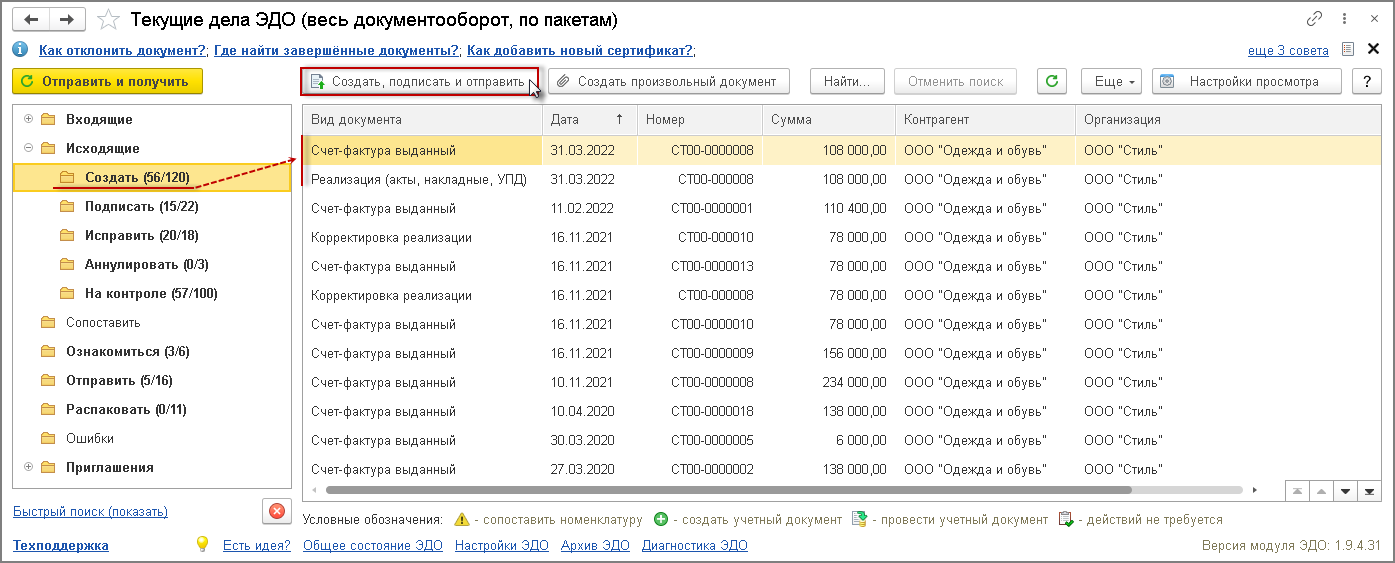Click the number cell СТ00-0000018
The image size is (1395, 563).
click(x=700, y=411)
